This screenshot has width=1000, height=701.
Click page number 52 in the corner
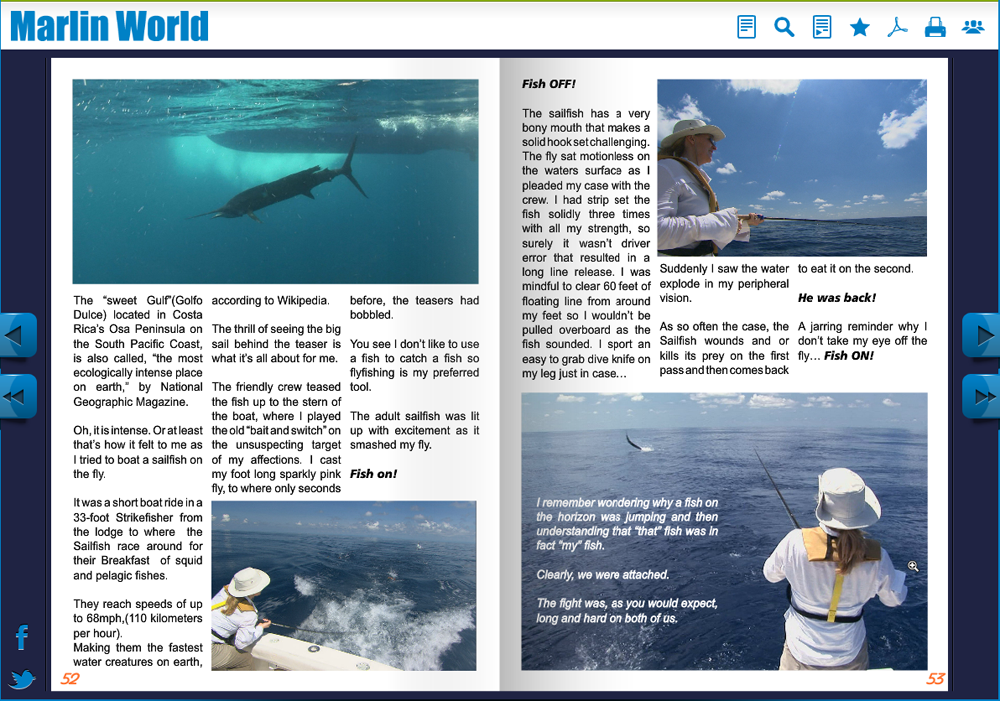pyautogui.click(x=70, y=679)
